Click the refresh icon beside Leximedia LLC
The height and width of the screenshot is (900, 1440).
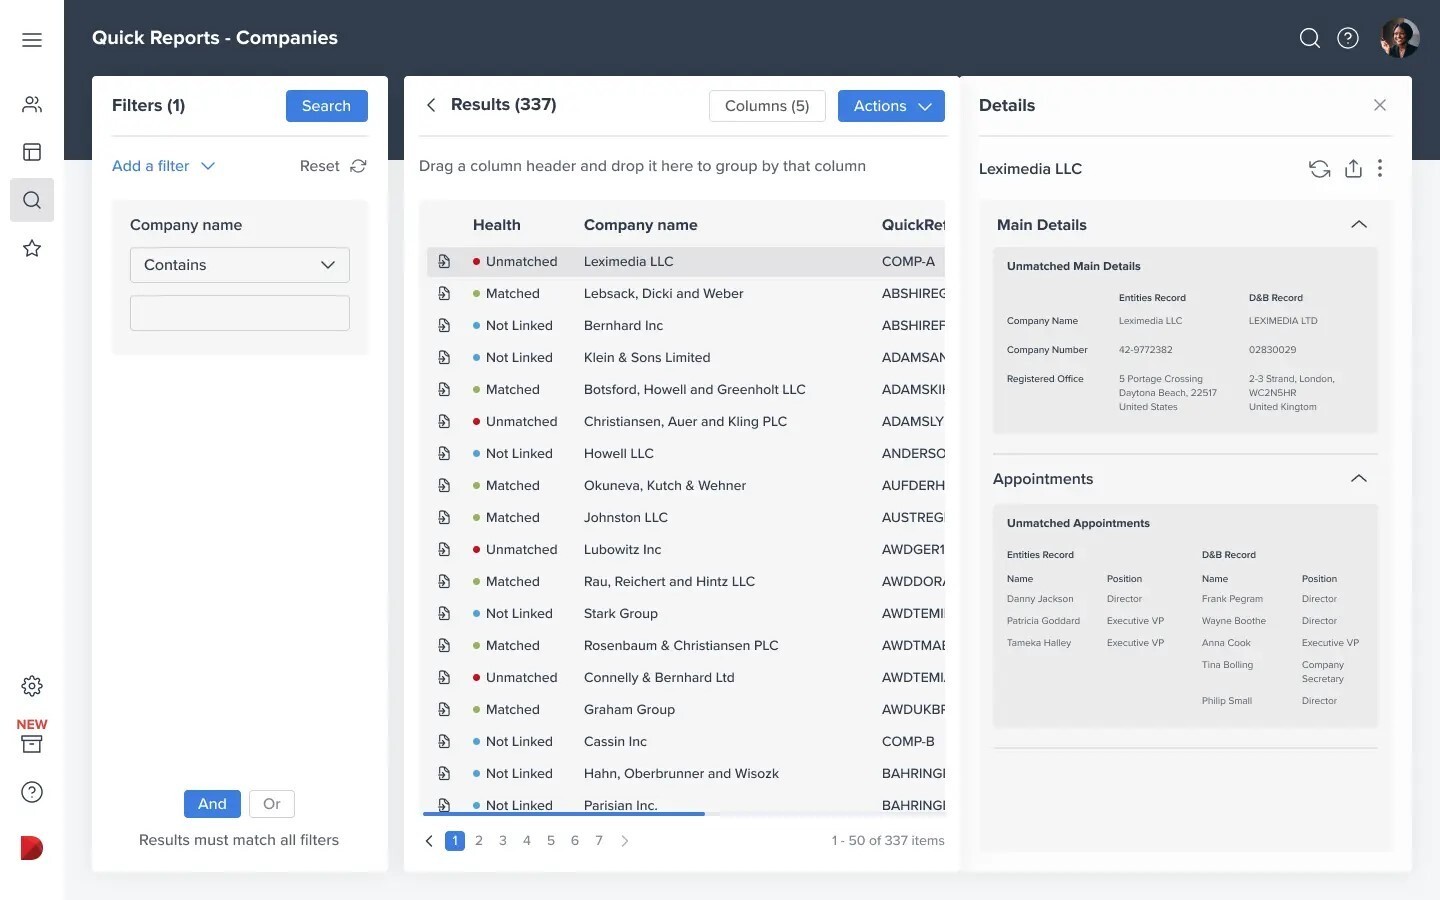[1319, 169]
